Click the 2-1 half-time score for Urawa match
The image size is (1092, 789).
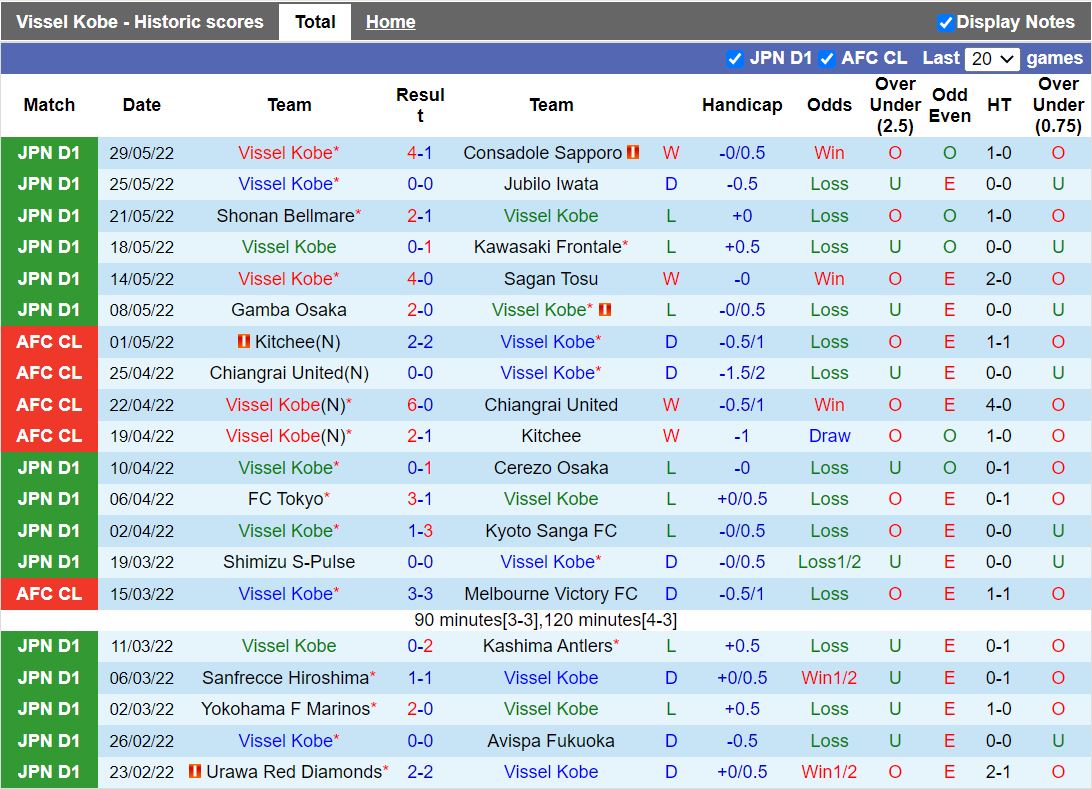[x=999, y=772]
